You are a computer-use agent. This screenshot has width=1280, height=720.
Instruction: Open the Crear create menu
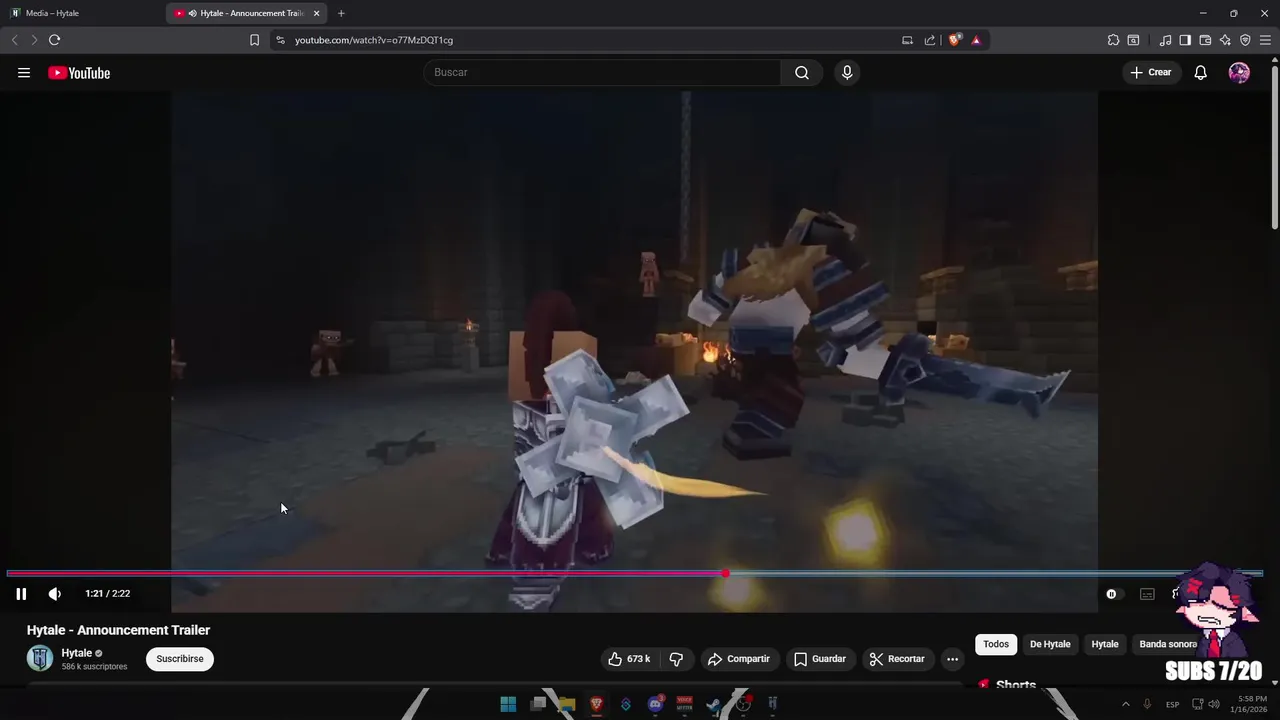tap(1151, 72)
